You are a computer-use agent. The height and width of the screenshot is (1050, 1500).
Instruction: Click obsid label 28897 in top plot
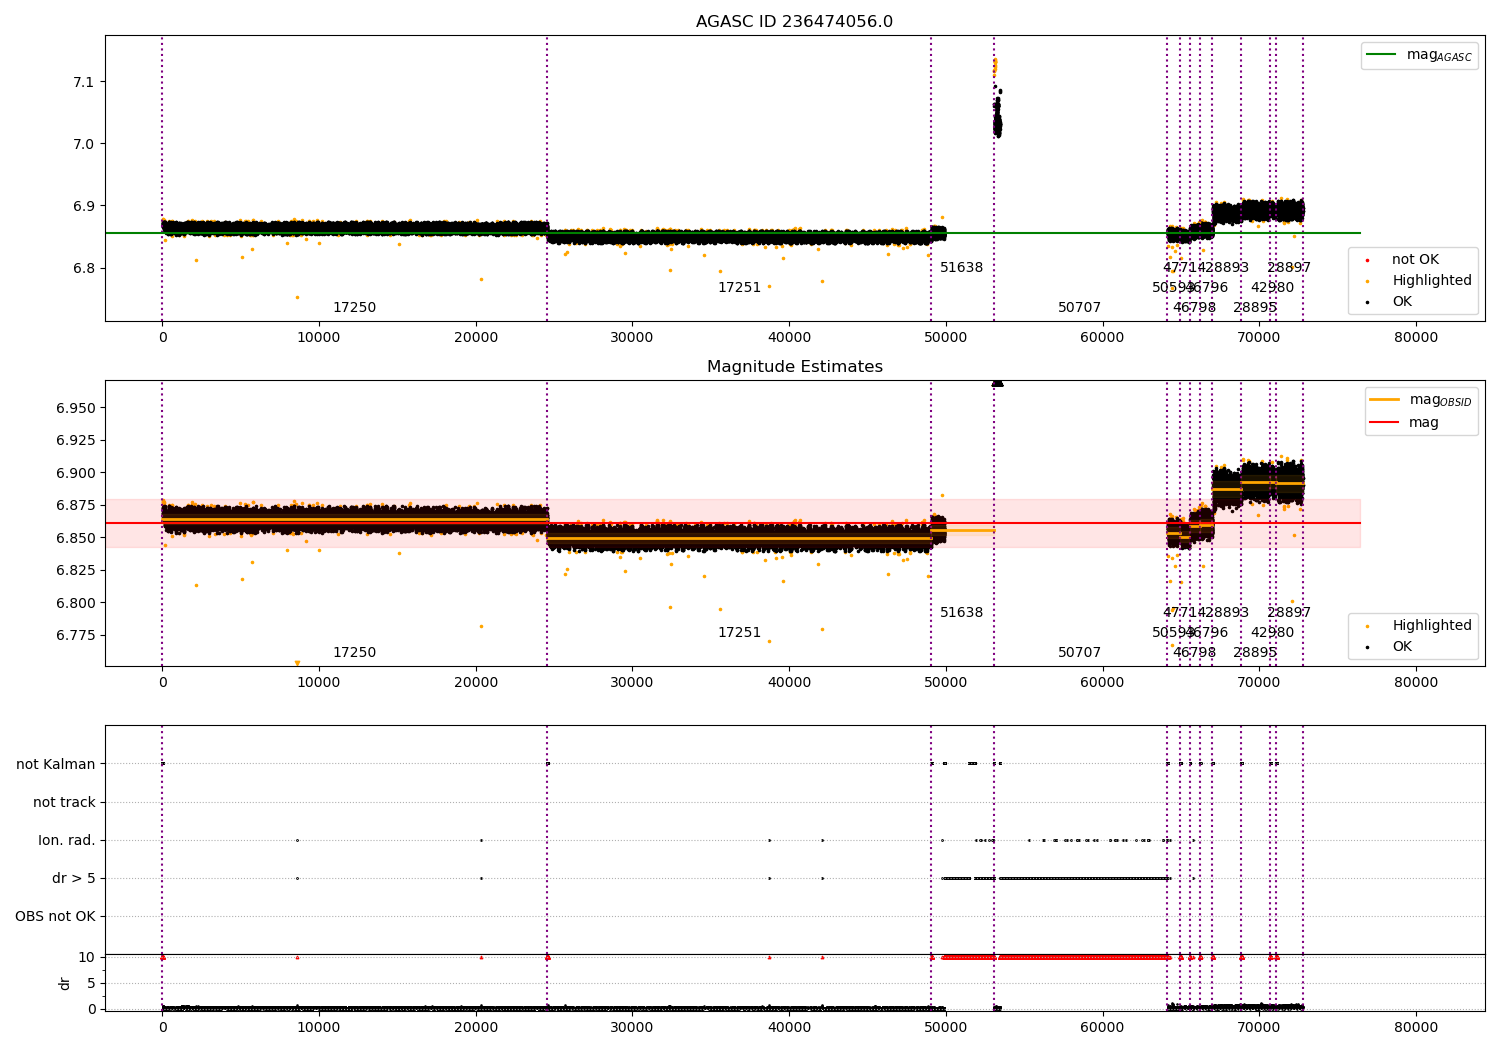click(1289, 268)
